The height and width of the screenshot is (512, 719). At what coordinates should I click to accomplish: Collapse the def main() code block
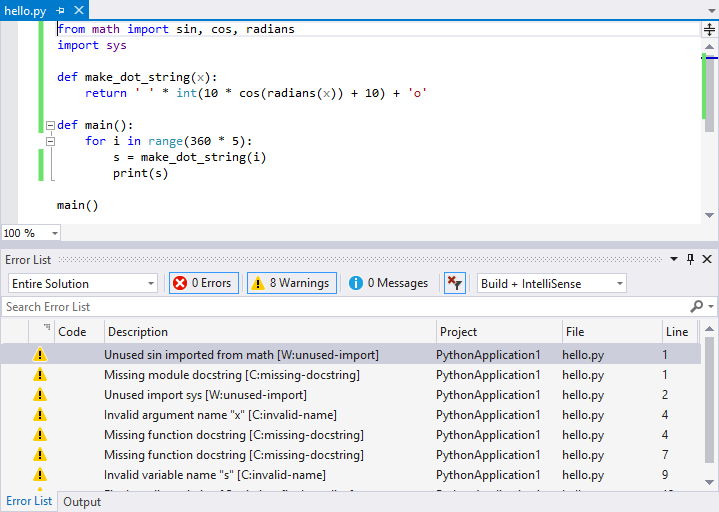50,126
